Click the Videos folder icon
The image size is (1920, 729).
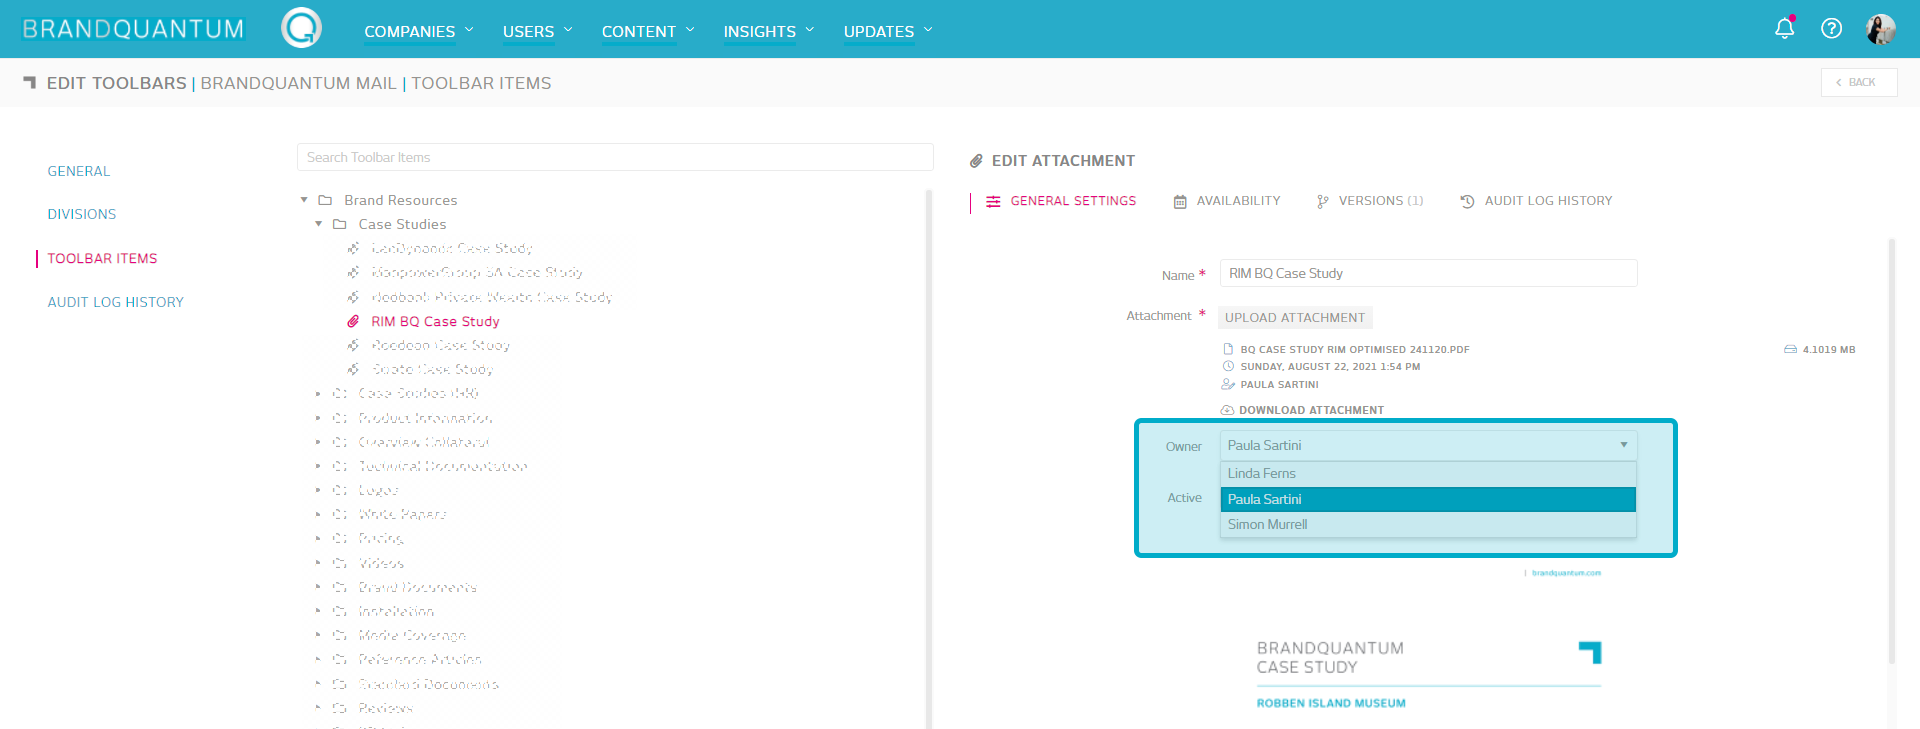(340, 563)
